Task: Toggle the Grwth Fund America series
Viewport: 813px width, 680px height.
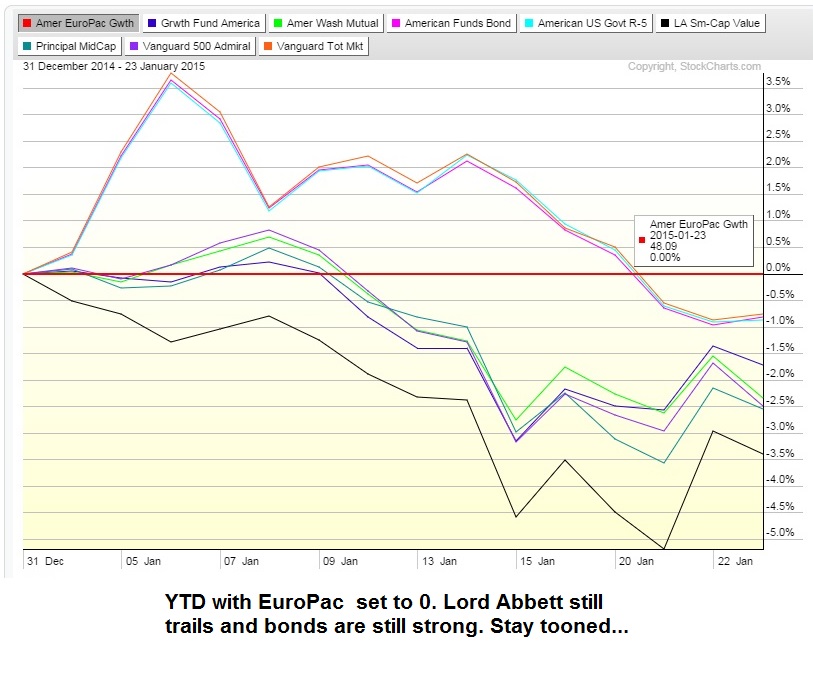Action: 204,23
